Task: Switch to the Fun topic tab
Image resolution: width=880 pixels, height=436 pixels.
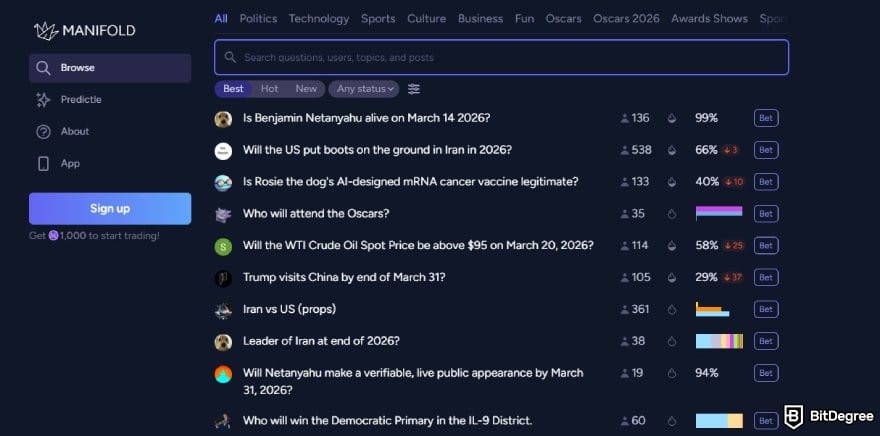Action: [x=525, y=19]
